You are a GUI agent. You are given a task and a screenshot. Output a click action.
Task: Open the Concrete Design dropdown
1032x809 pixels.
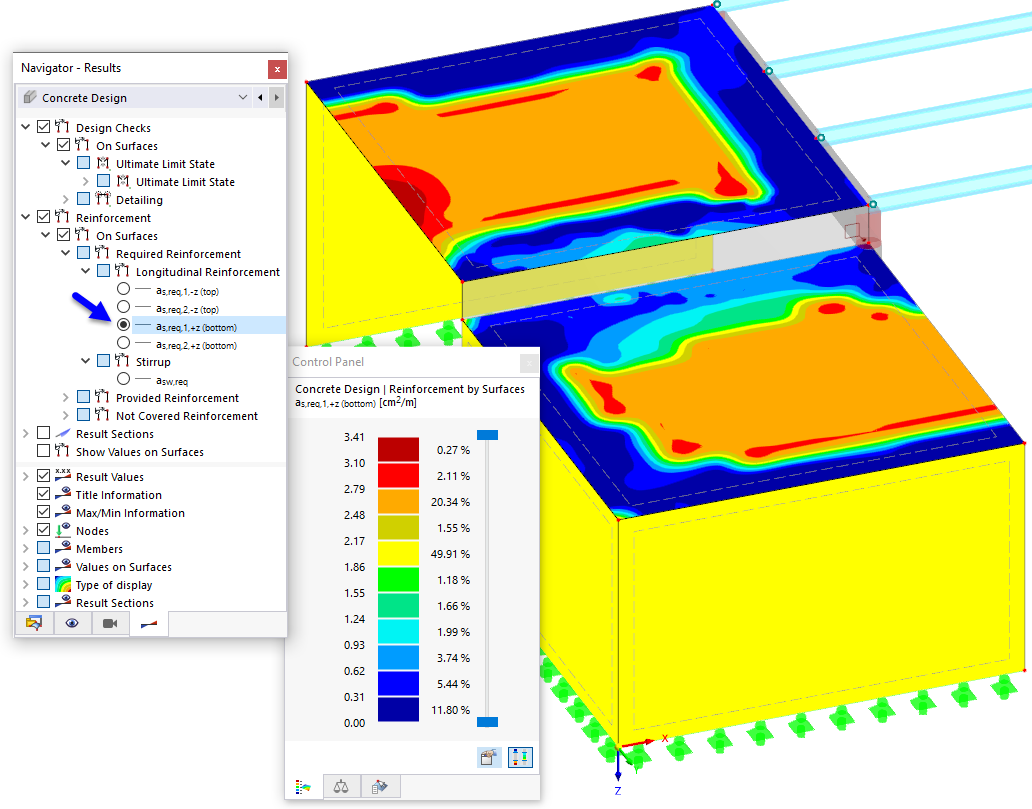[243, 97]
